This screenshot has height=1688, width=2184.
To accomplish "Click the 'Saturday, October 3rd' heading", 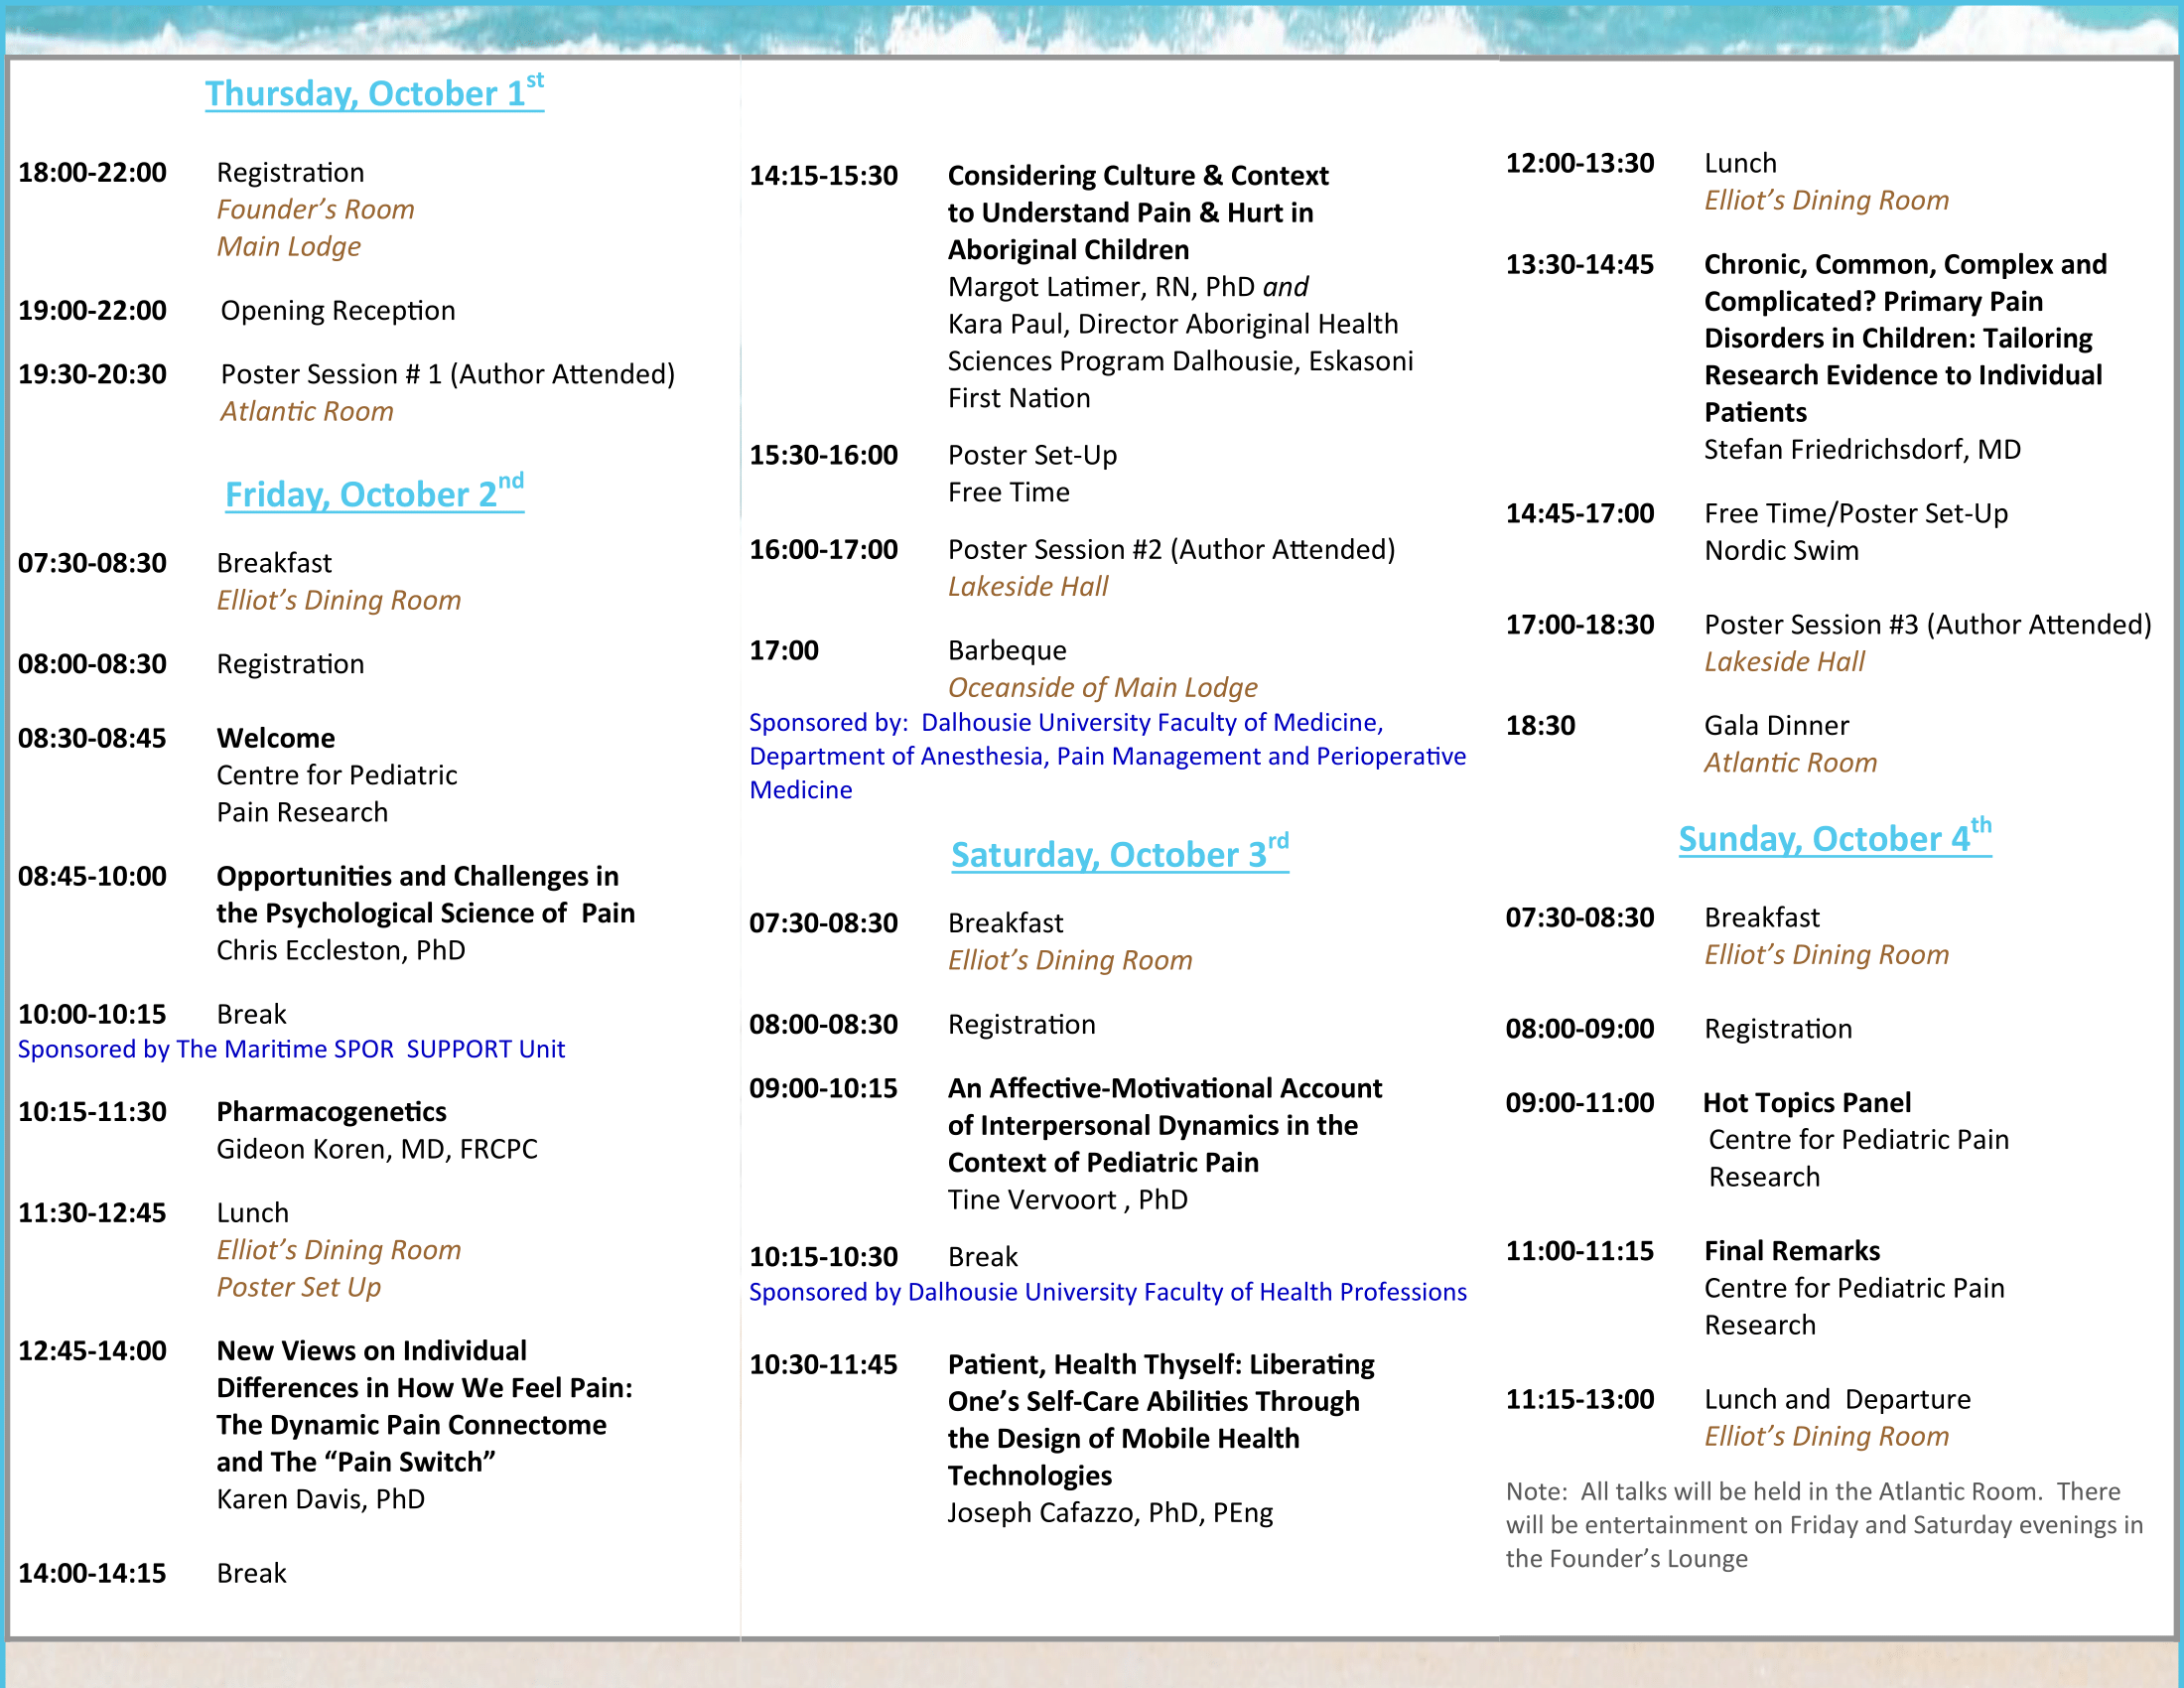I will coord(1119,853).
